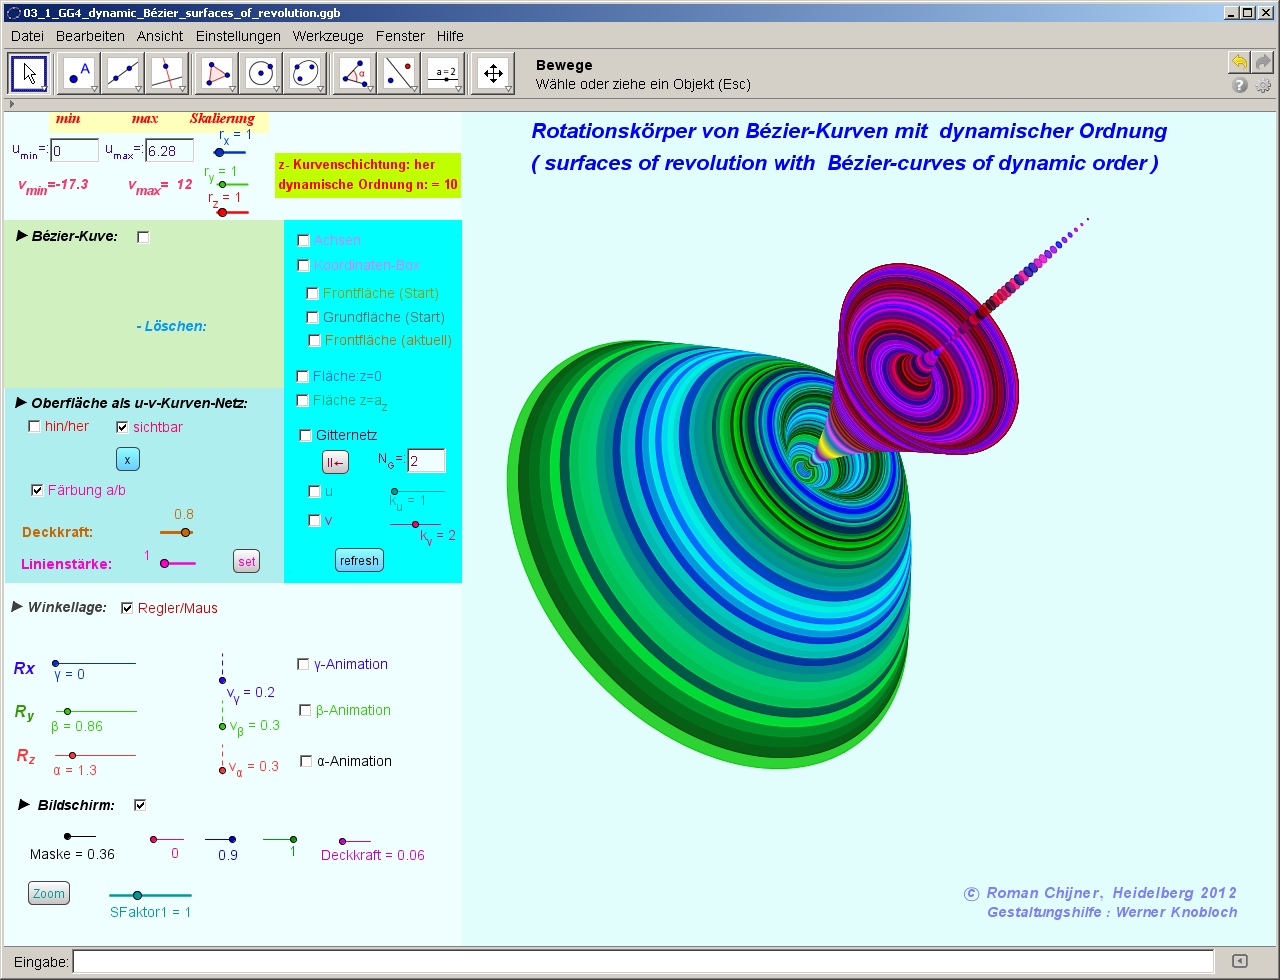Uncheck the Färbung a/b checkbox
Screen dimensions: 1280x980
tap(38, 490)
